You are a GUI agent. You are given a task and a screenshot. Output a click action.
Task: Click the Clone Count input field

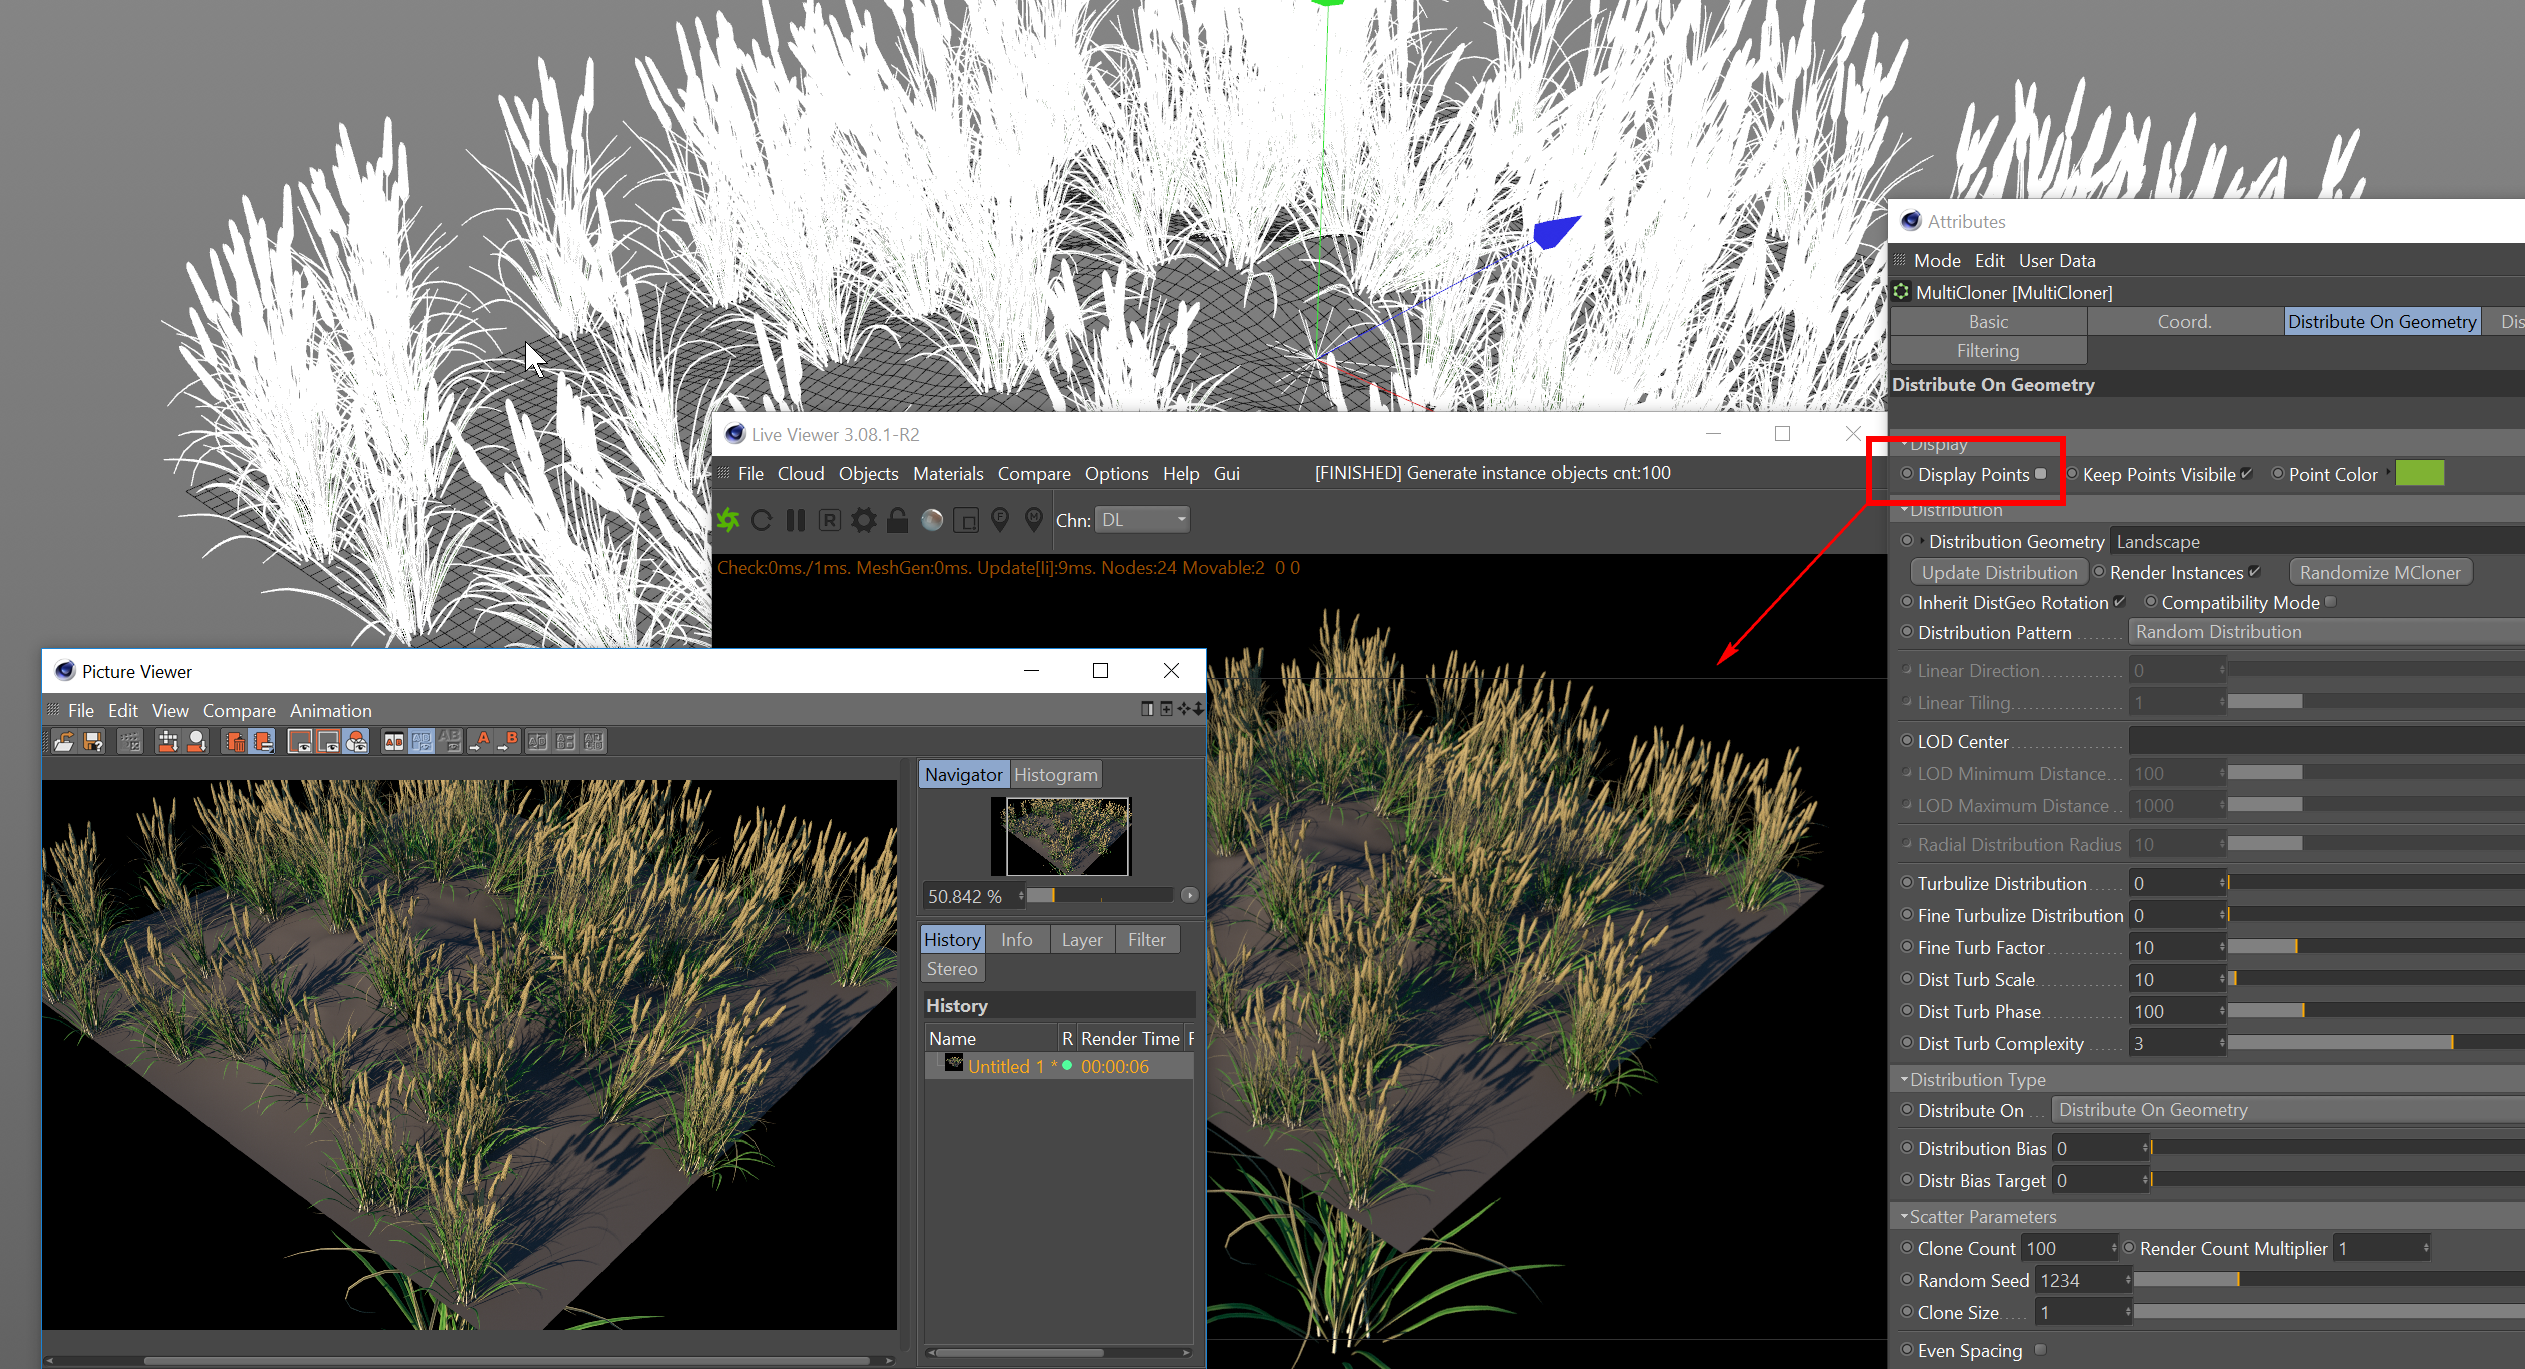[2064, 1248]
